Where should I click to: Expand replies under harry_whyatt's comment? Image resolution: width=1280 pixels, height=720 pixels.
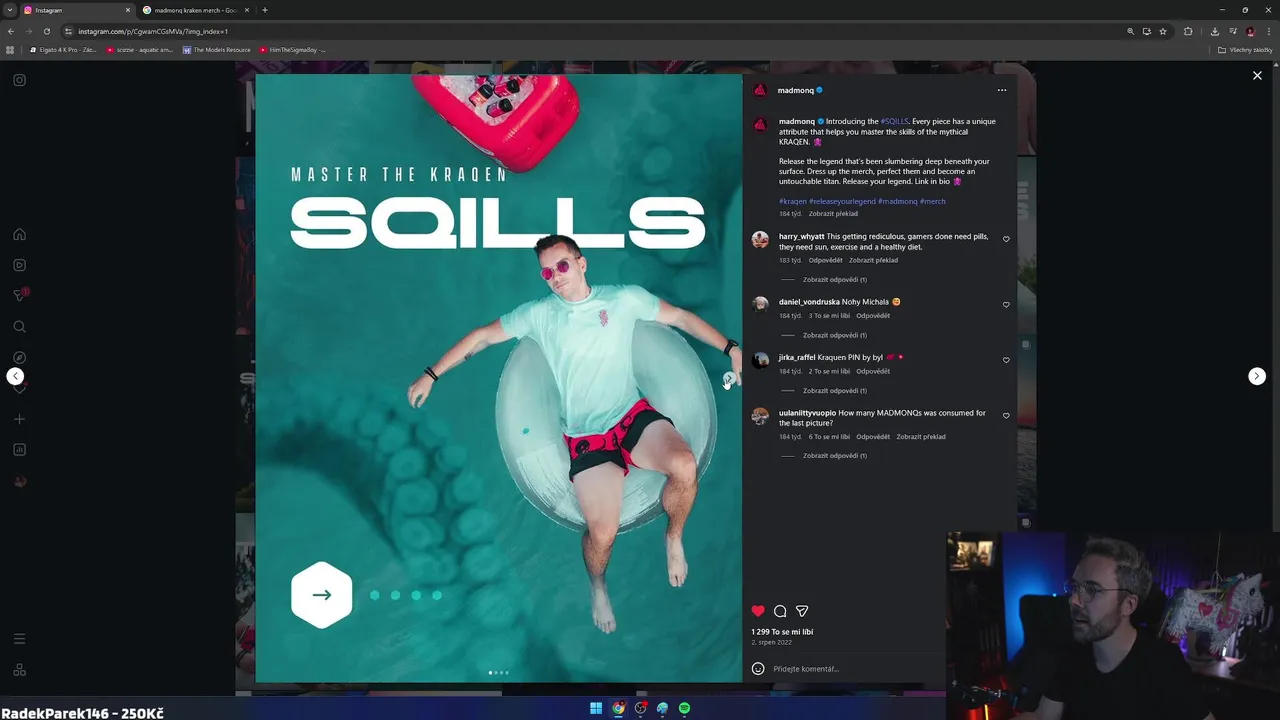[834, 279]
